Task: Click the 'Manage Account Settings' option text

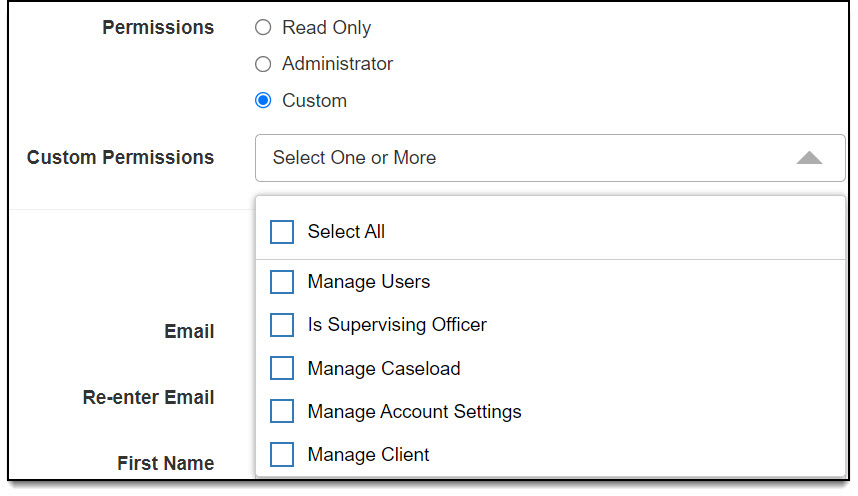Action: [x=415, y=411]
